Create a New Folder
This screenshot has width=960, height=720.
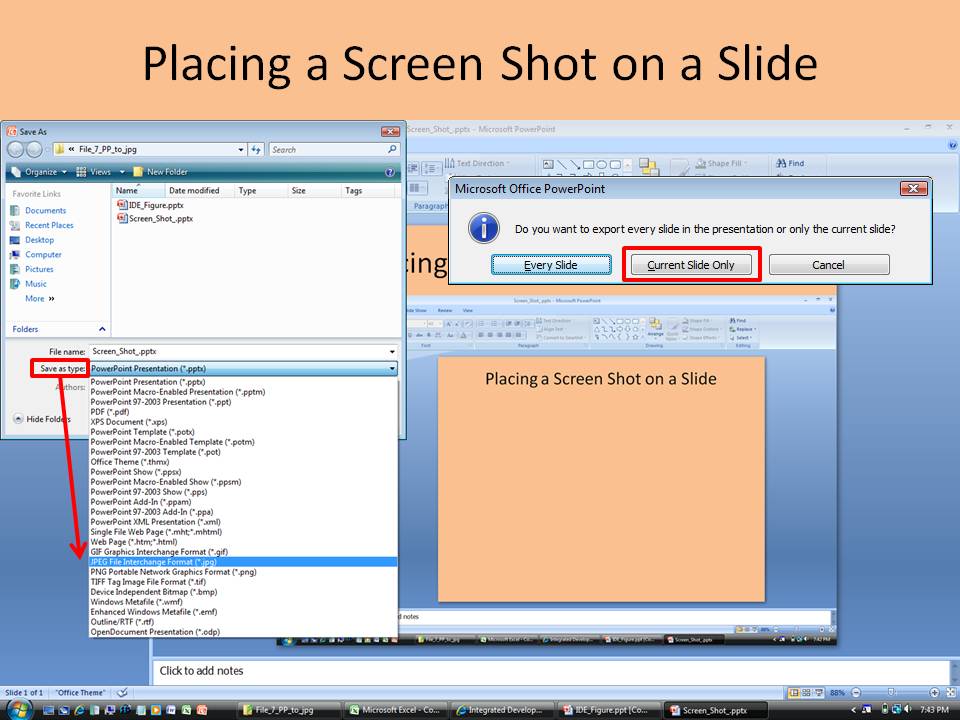click(160, 172)
